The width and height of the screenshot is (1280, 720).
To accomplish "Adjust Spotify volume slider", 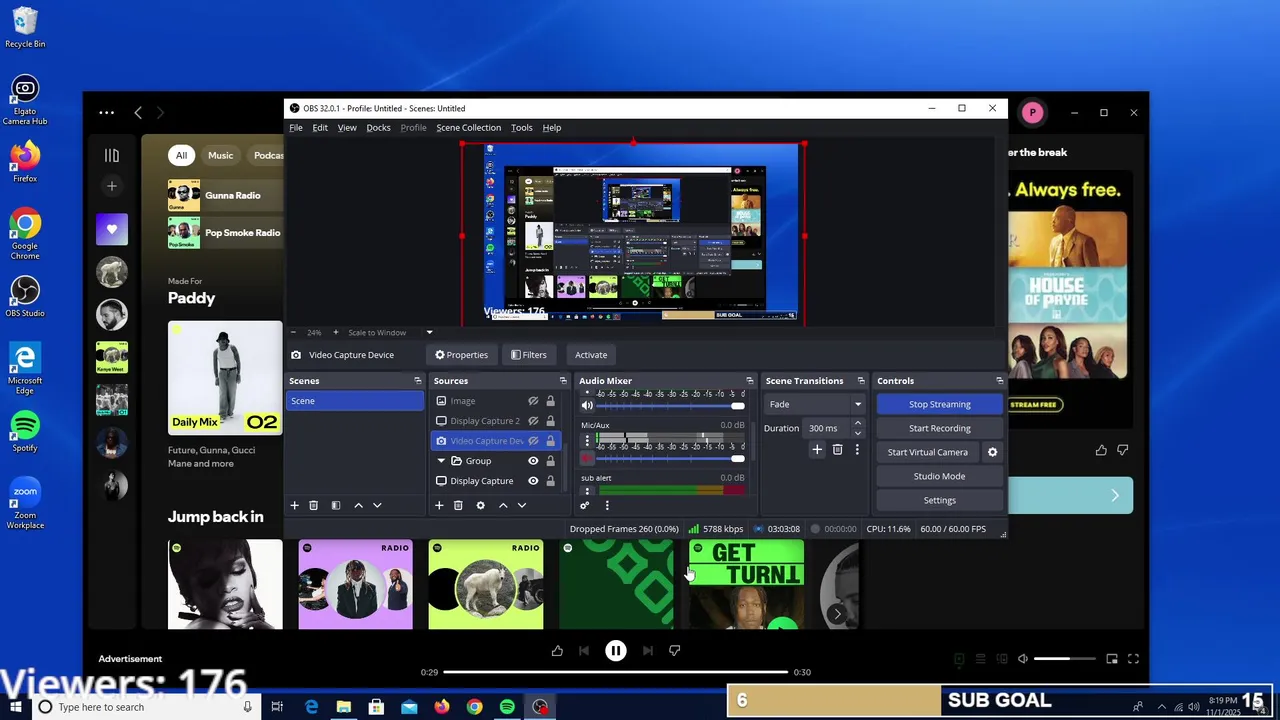I will point(1066,659).
